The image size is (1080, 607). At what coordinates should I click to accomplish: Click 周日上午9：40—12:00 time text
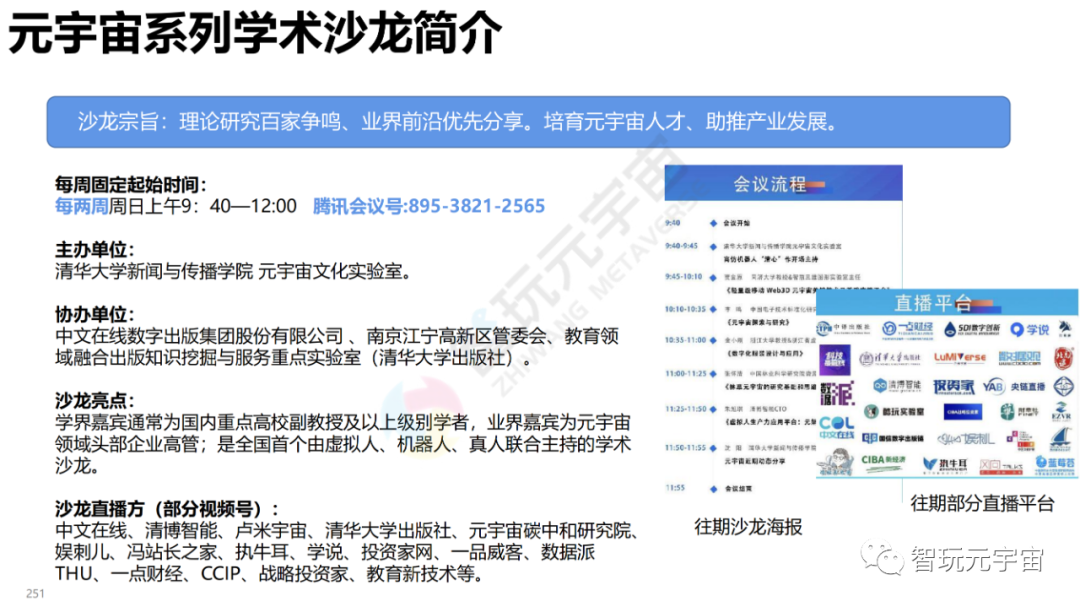pyautogui.click(x=203, y=206)
